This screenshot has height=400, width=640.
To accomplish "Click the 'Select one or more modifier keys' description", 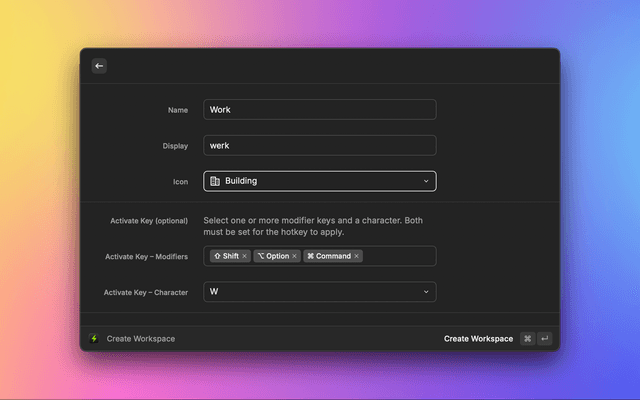I will click(313, 226).
